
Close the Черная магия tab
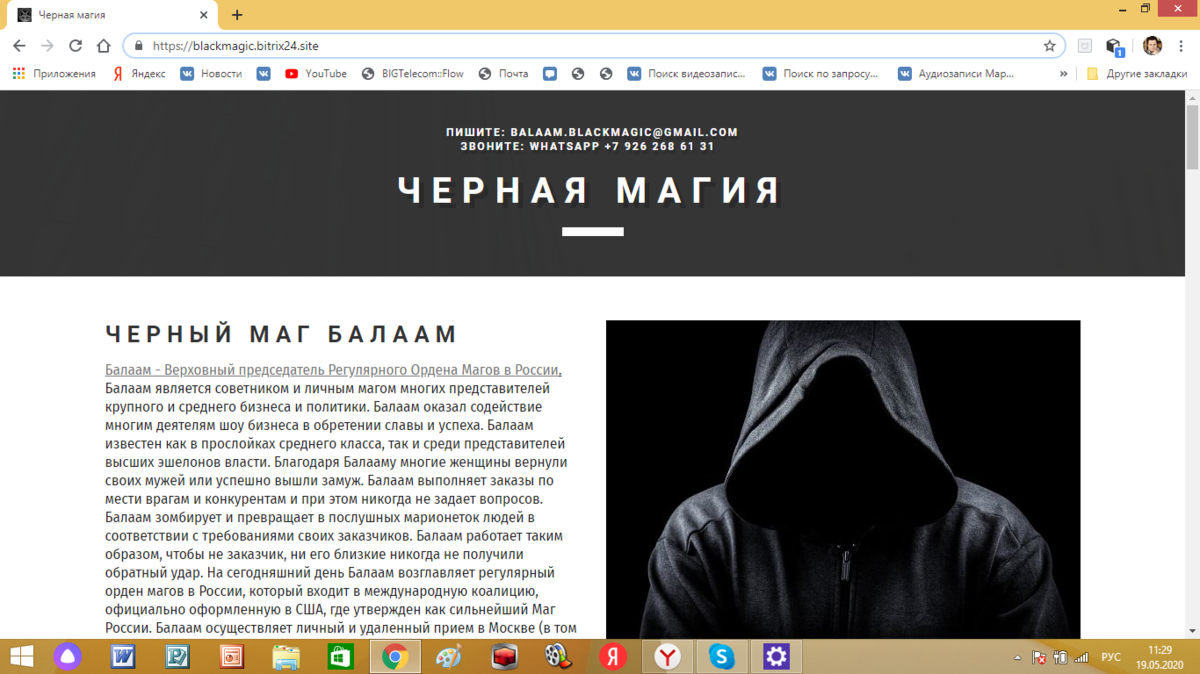[203, 15]
